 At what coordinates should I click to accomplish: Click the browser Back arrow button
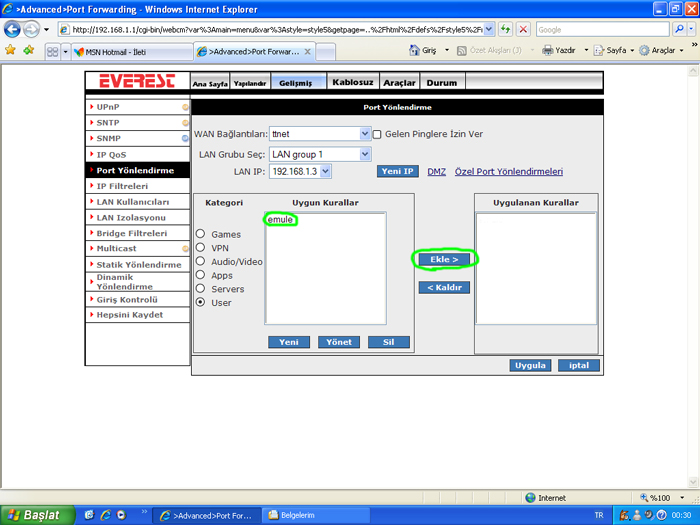pyautogui.click(x=12, y=29)
